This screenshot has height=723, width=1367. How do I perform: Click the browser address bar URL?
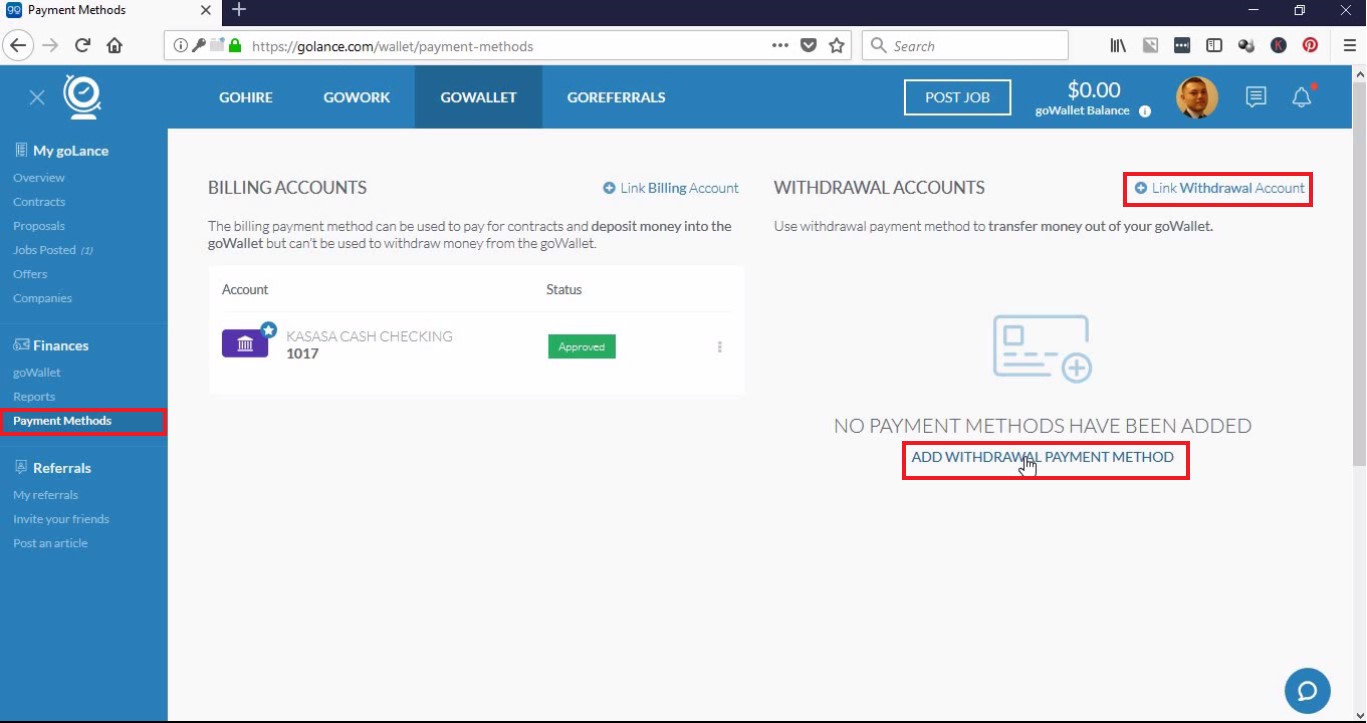393,46
